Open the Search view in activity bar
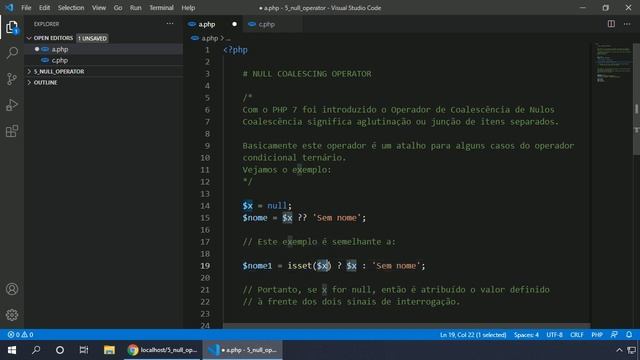640x360 pixels. (12, 53)
